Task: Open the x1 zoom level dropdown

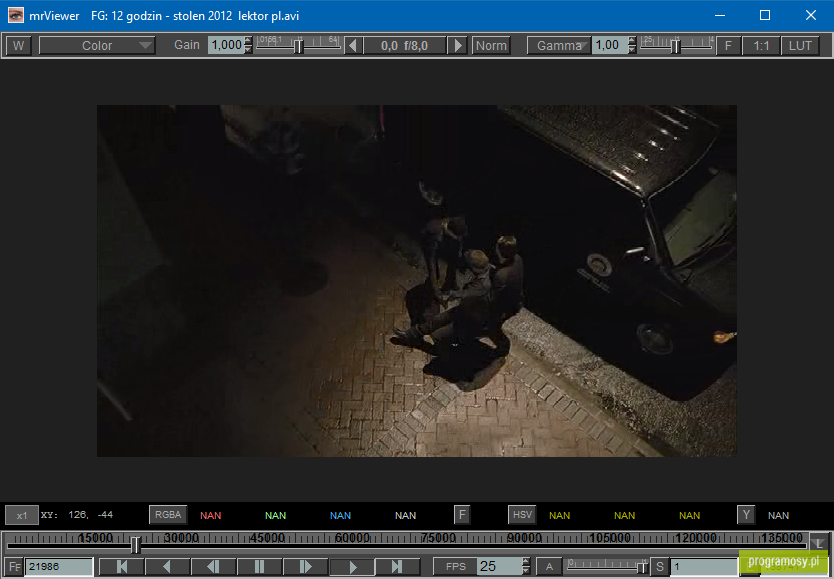Action: pyautogui.click(x=22, y=515)
